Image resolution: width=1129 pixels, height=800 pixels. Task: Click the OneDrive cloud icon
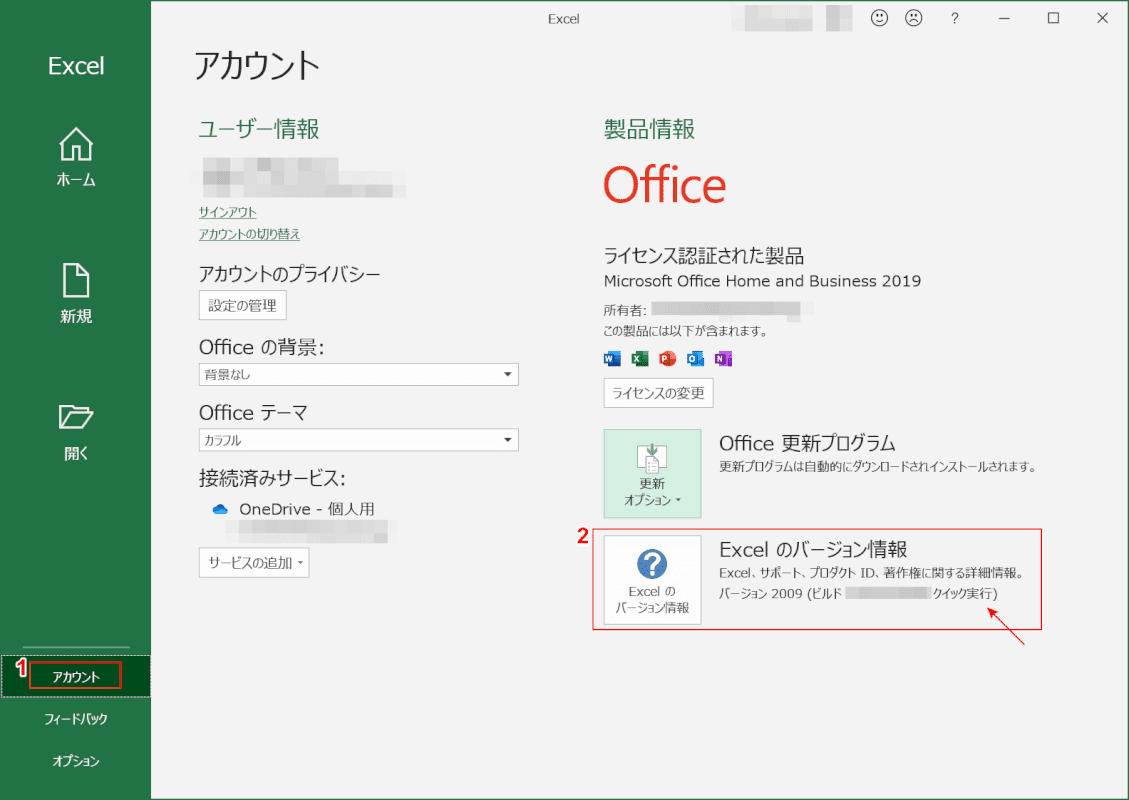(220, 509)
